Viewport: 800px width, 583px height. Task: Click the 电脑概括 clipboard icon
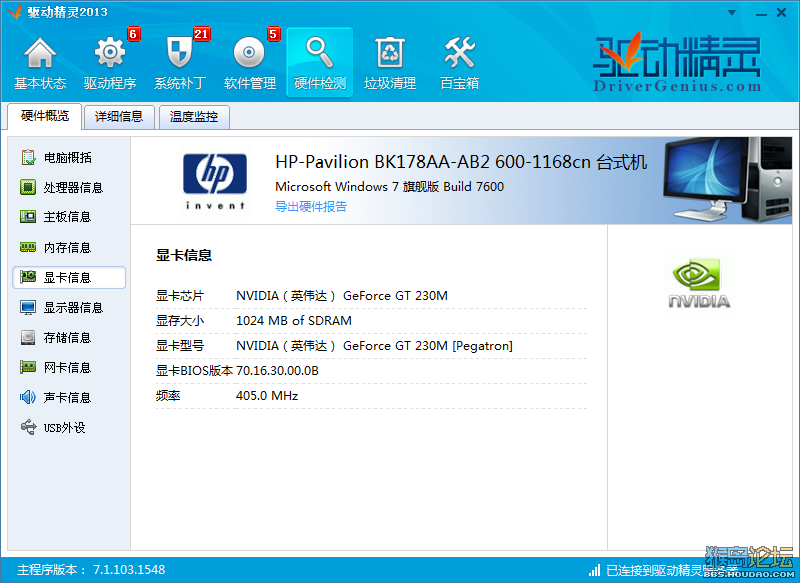(28, 157)
